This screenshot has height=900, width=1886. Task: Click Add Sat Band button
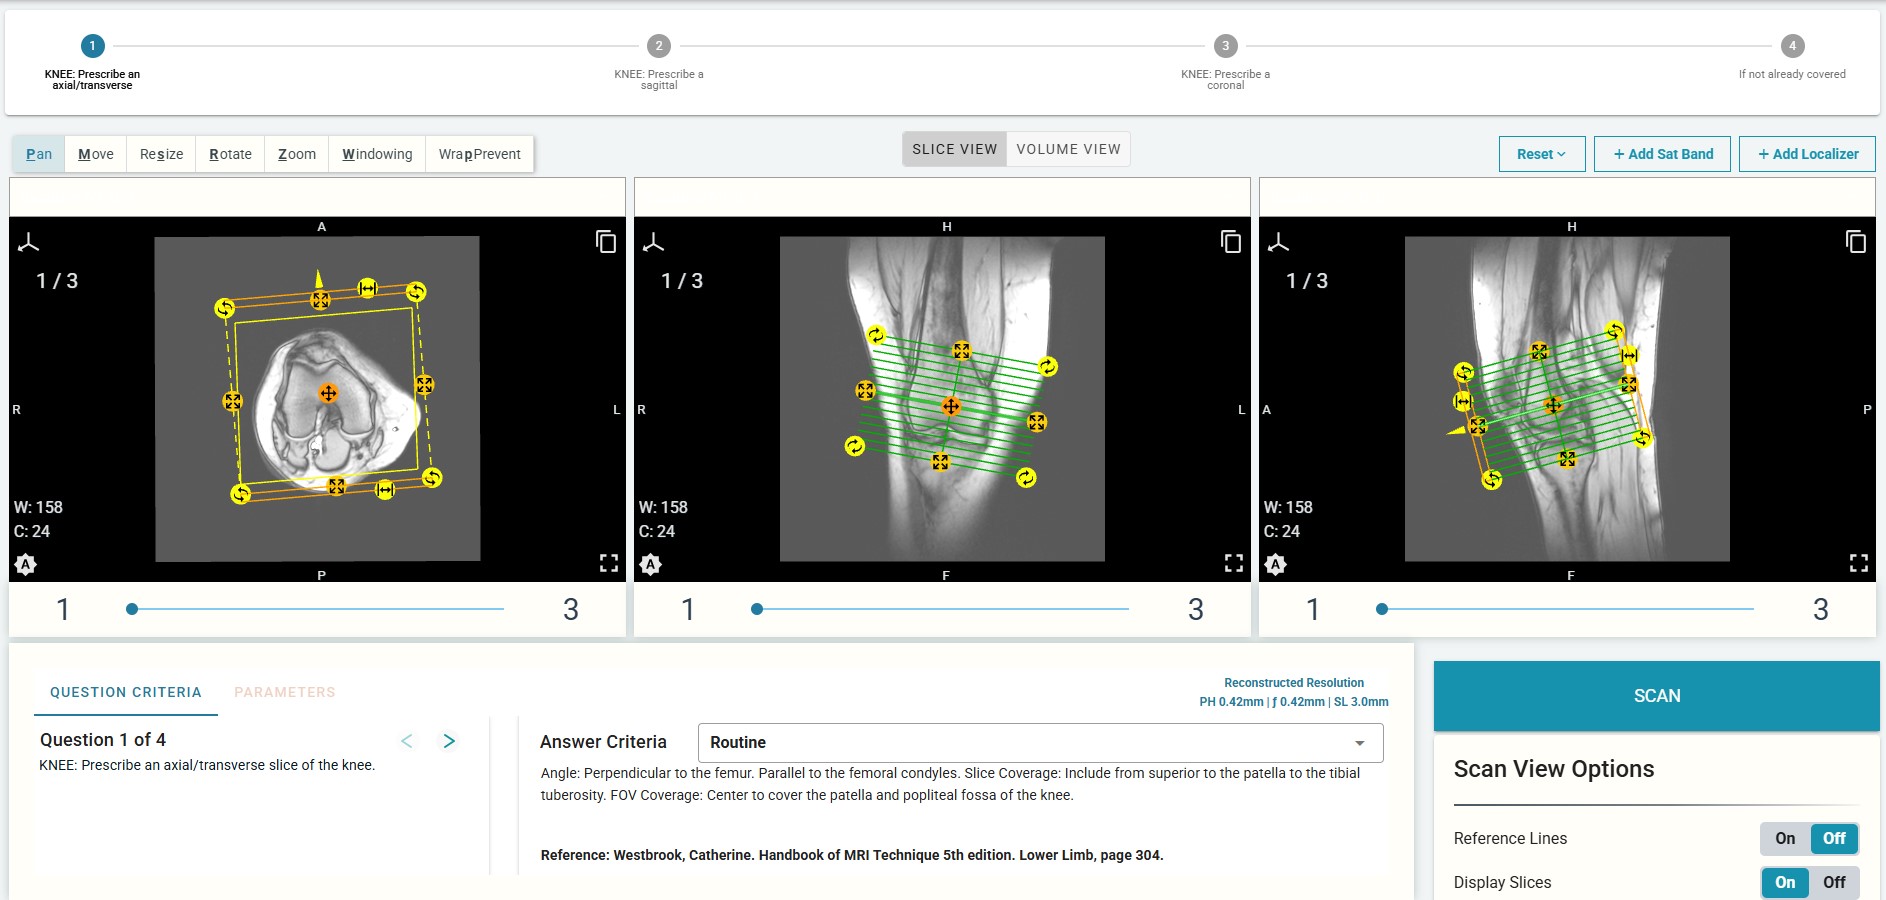(x=1662, y=154)
